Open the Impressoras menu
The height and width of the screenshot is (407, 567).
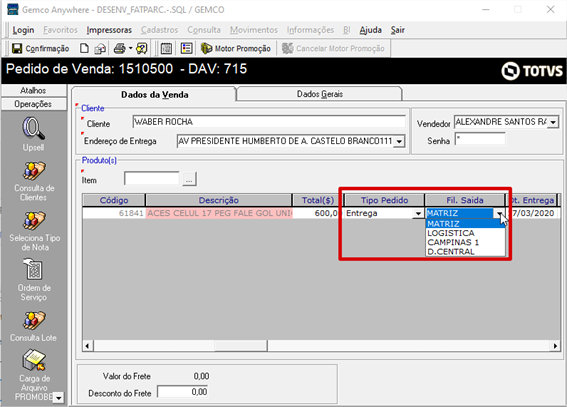coord(109,30)
